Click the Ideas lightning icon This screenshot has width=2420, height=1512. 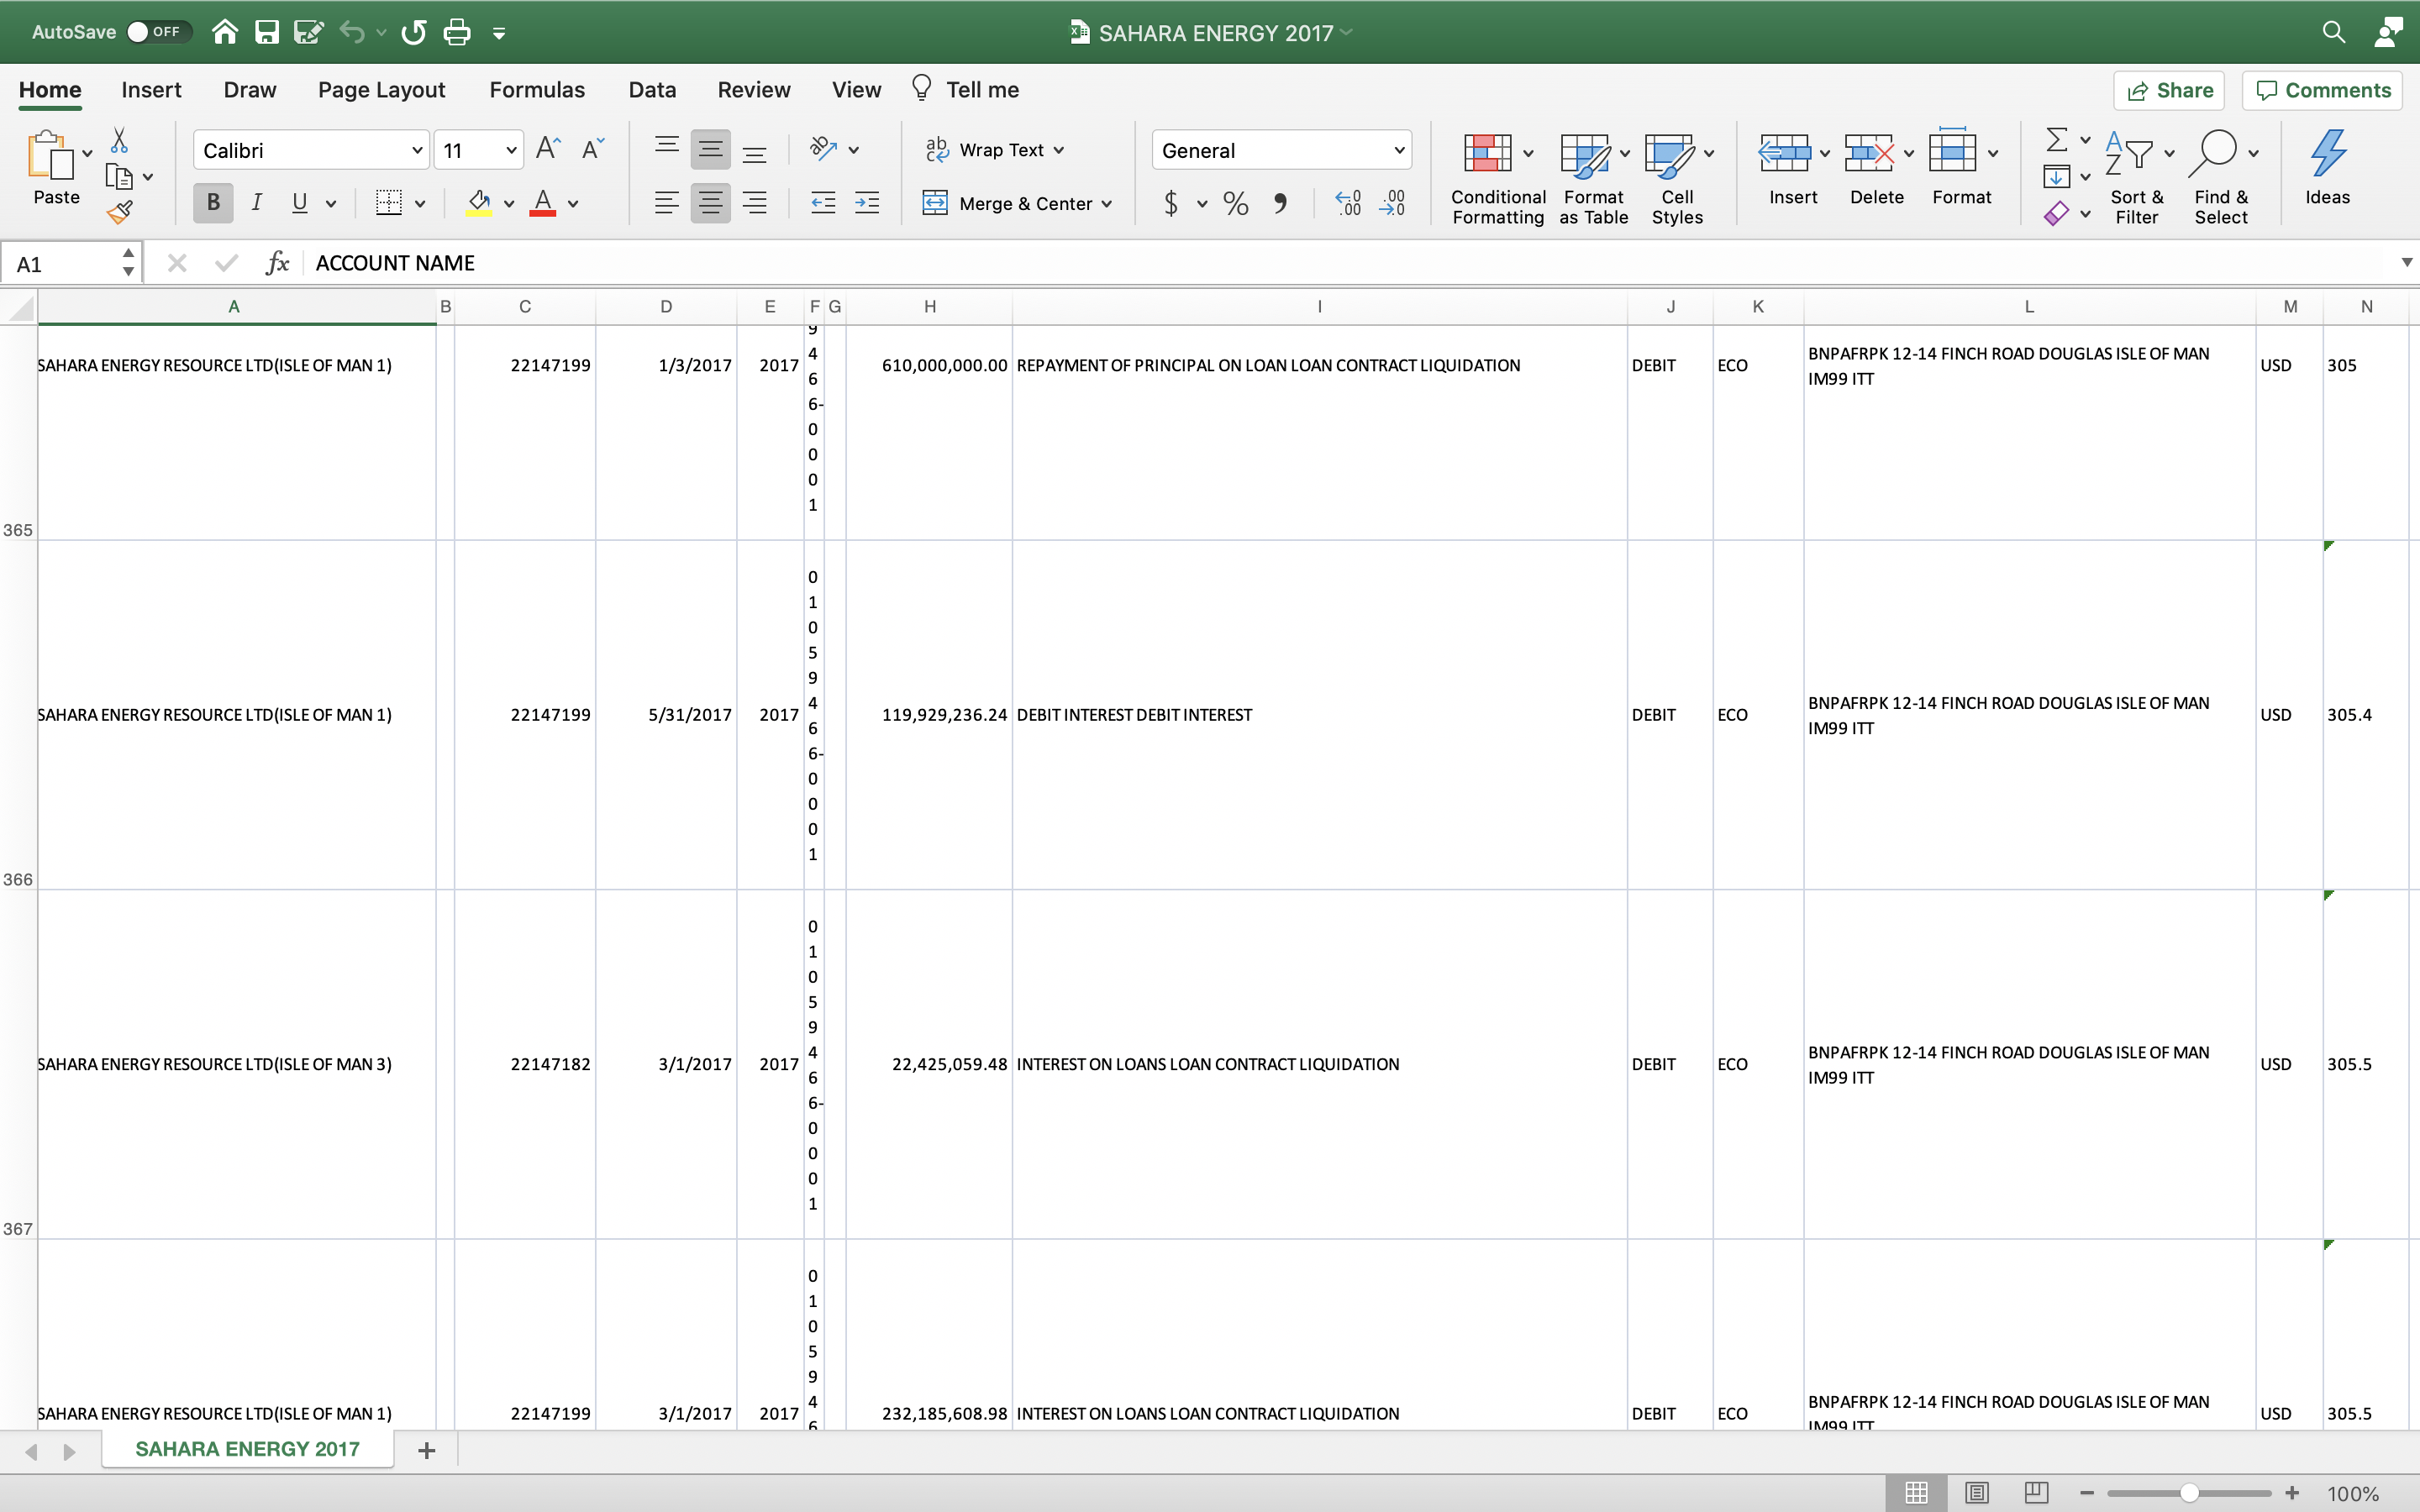(2327, 153)
